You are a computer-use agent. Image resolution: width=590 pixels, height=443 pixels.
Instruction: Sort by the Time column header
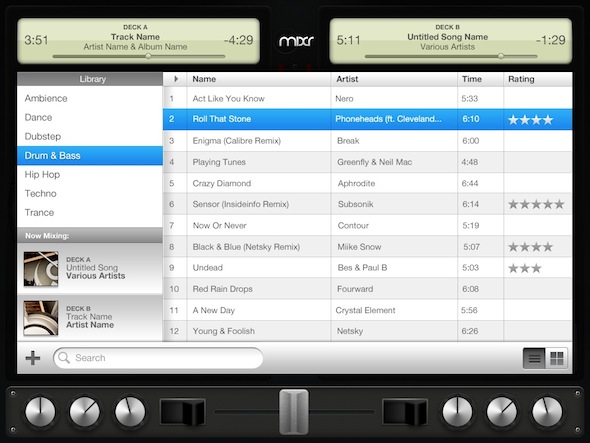point(481,79)
